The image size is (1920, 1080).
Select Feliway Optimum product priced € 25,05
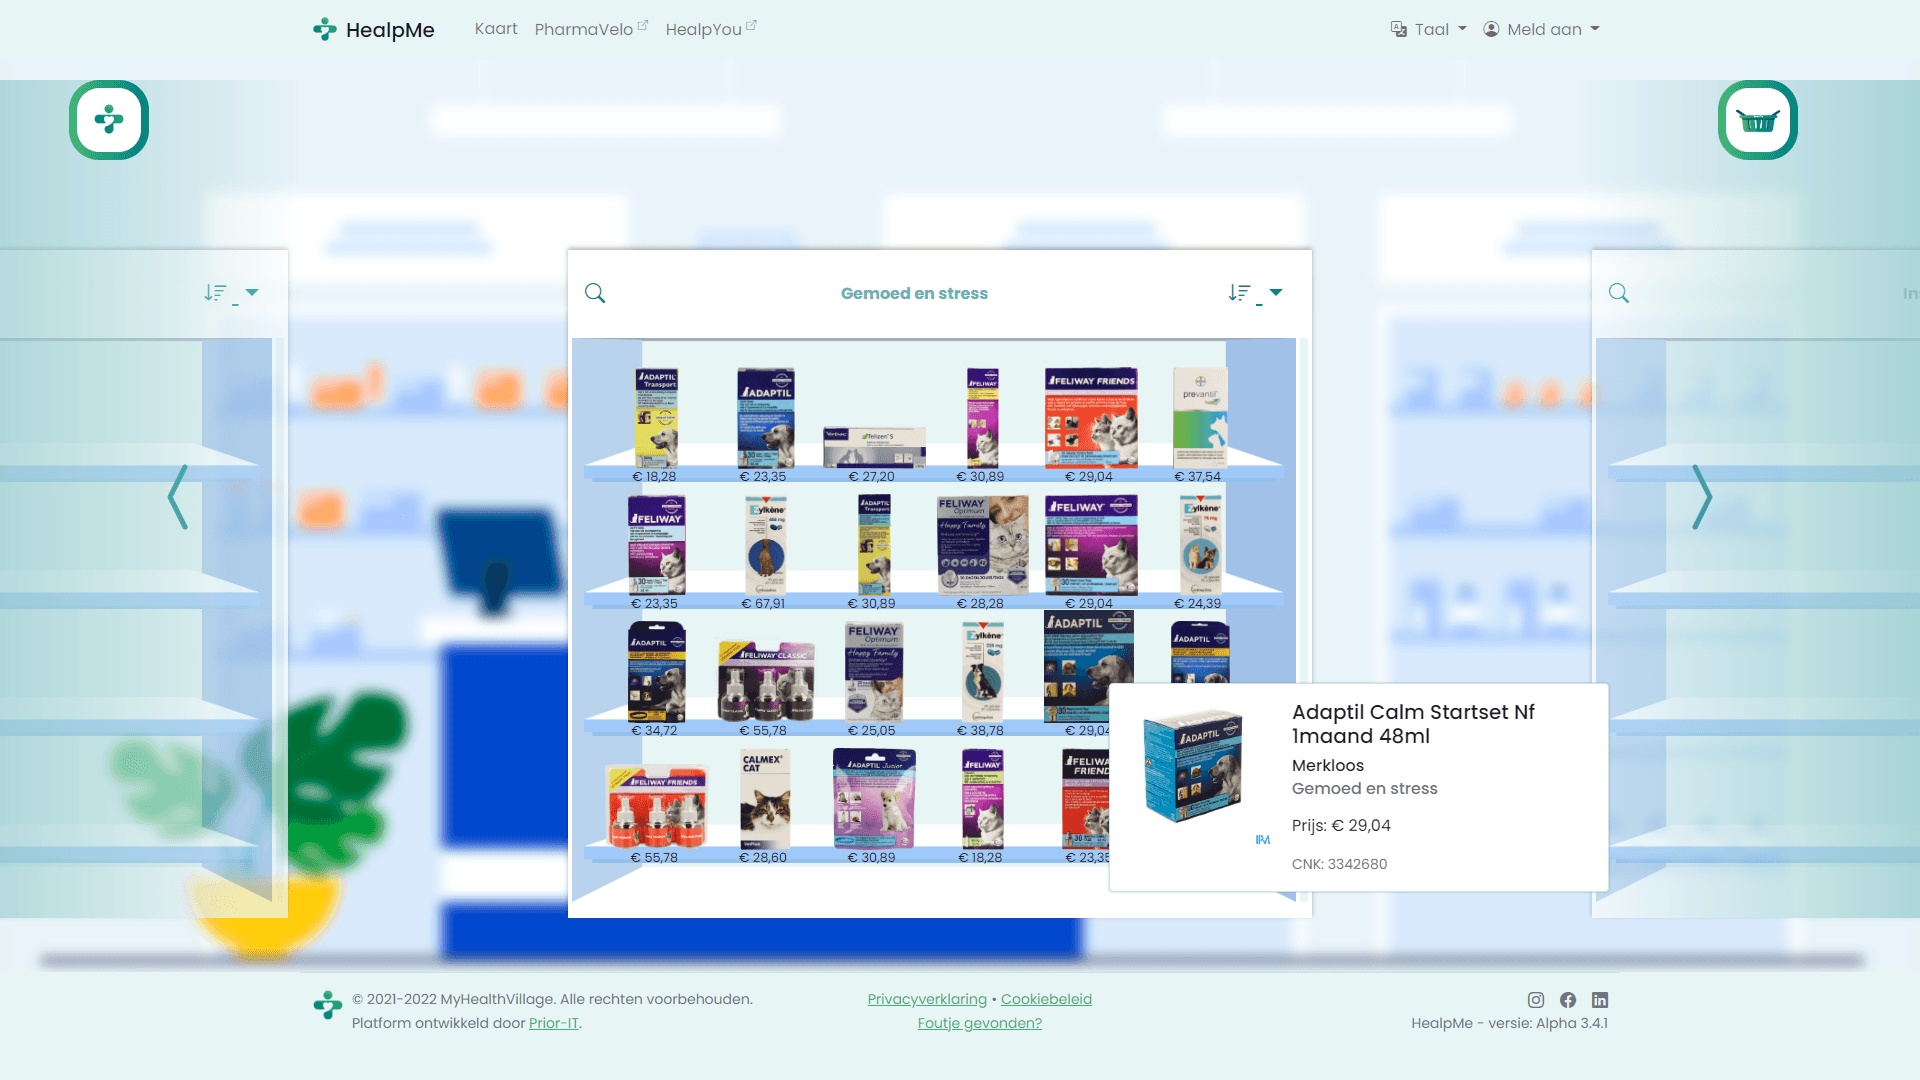(x=874, y=672)
